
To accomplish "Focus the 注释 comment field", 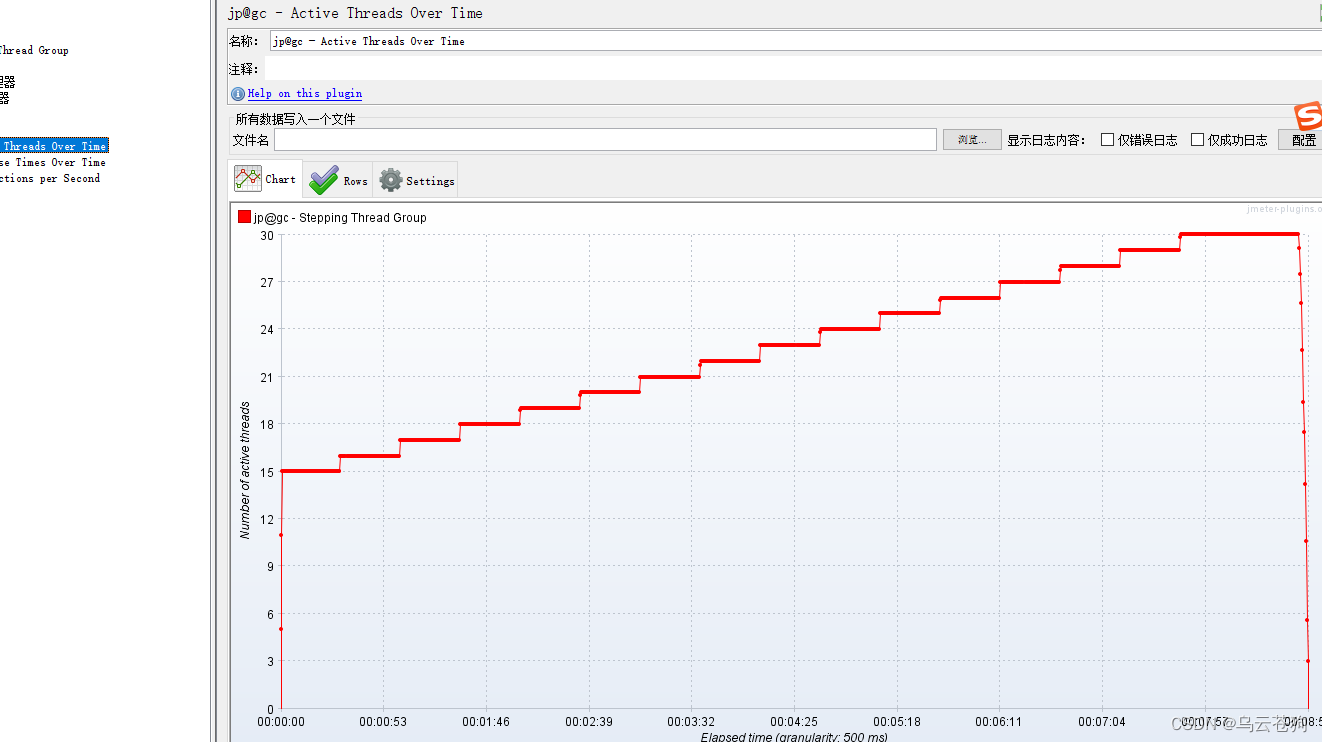I will [795, 69].
